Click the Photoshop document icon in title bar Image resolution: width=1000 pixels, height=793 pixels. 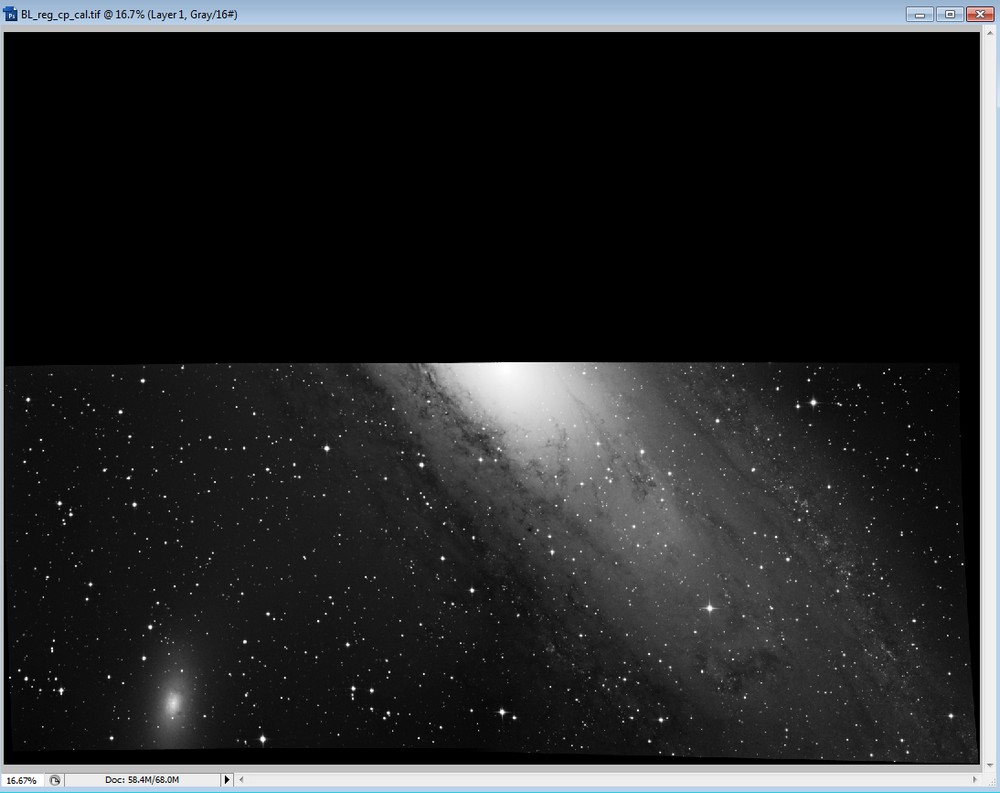(12, 15)
